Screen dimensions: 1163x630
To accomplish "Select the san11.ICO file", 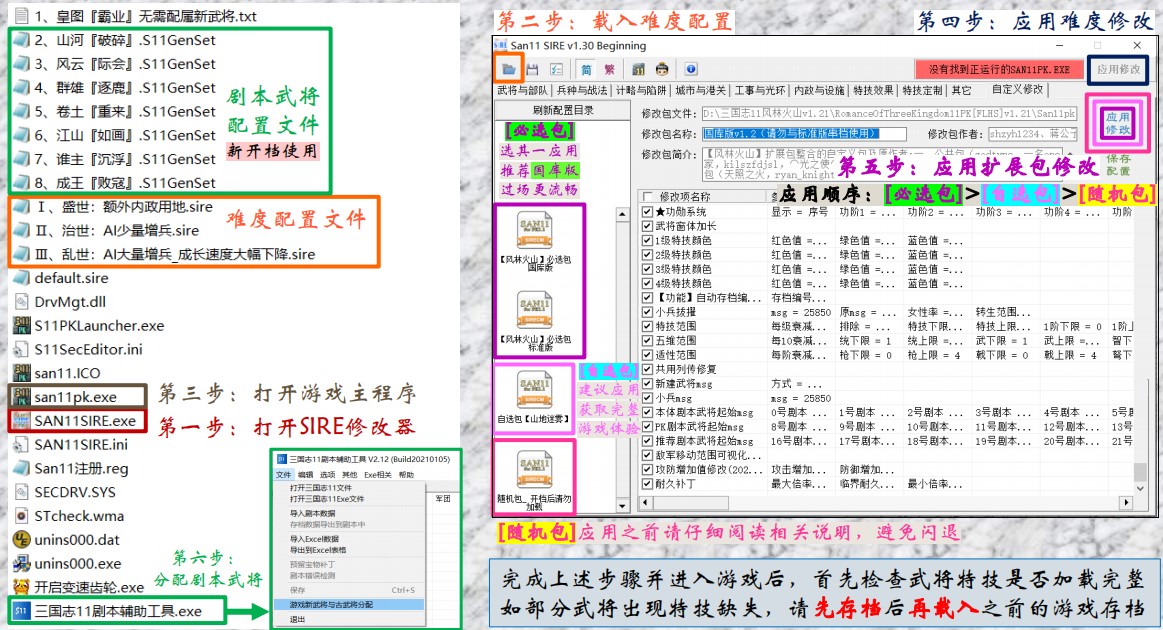I will [56, 373].
